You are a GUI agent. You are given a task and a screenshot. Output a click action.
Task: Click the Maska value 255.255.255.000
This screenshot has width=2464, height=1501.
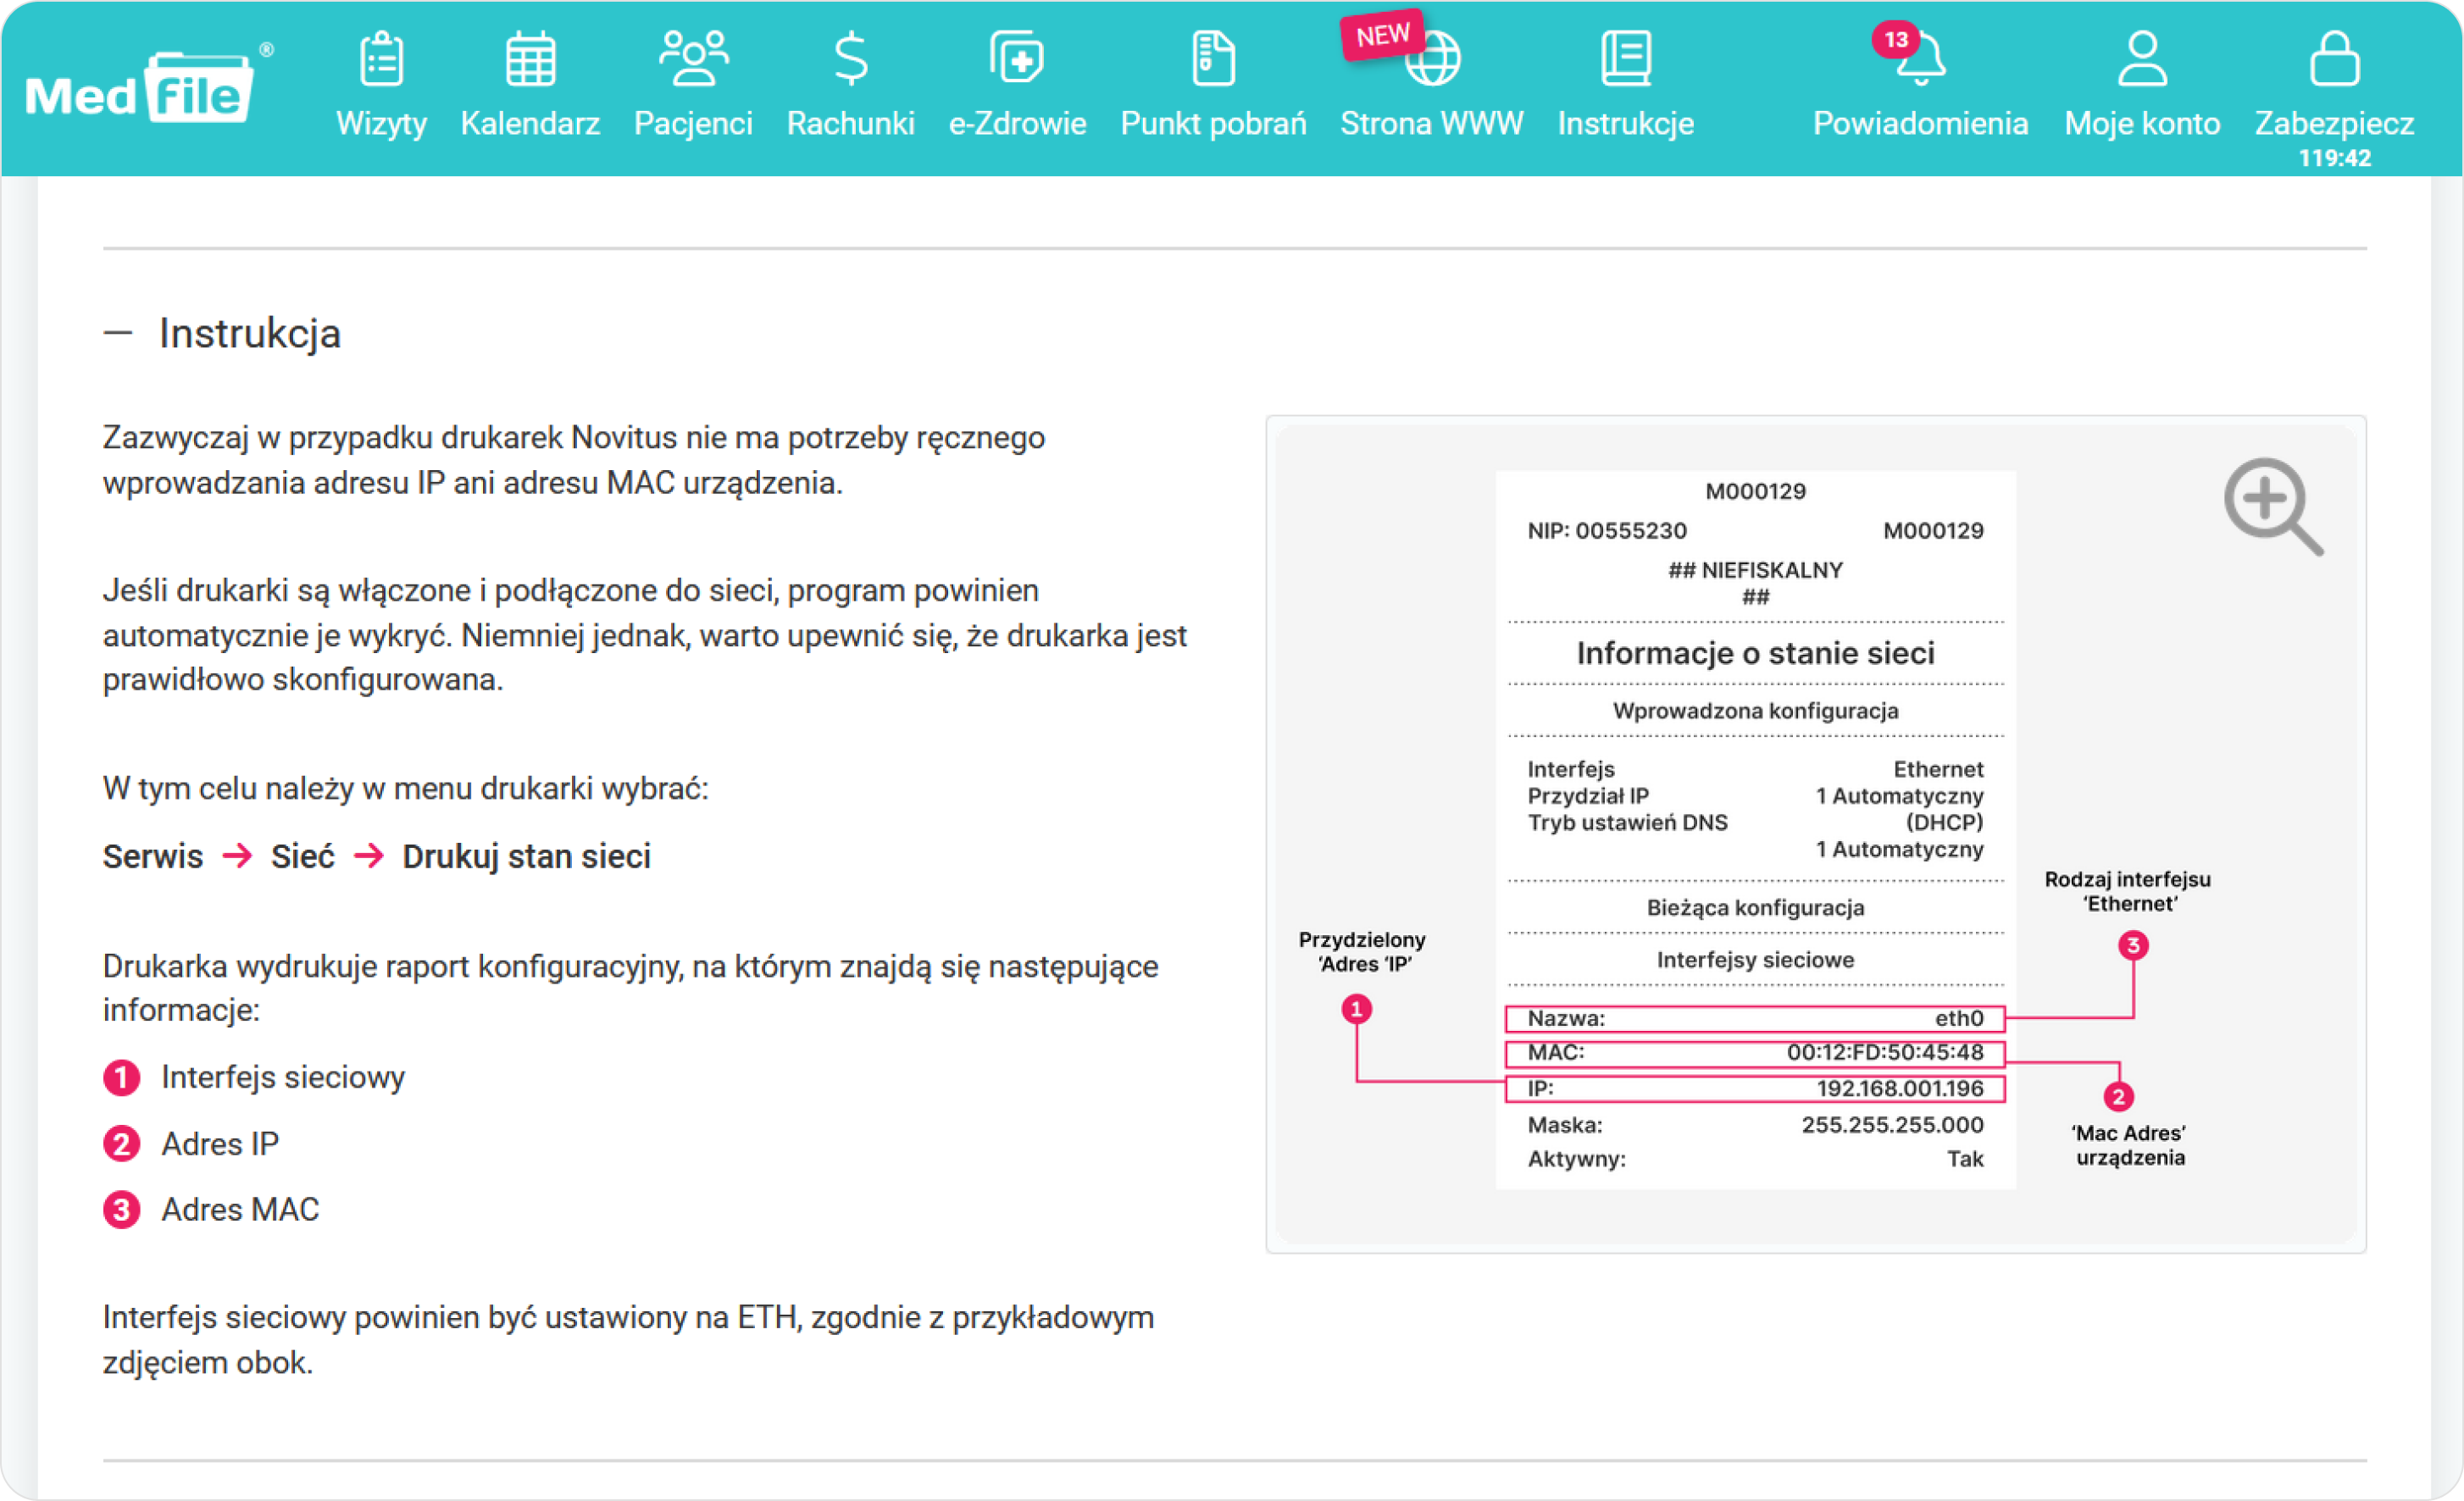click(x=1892, y=1125)
